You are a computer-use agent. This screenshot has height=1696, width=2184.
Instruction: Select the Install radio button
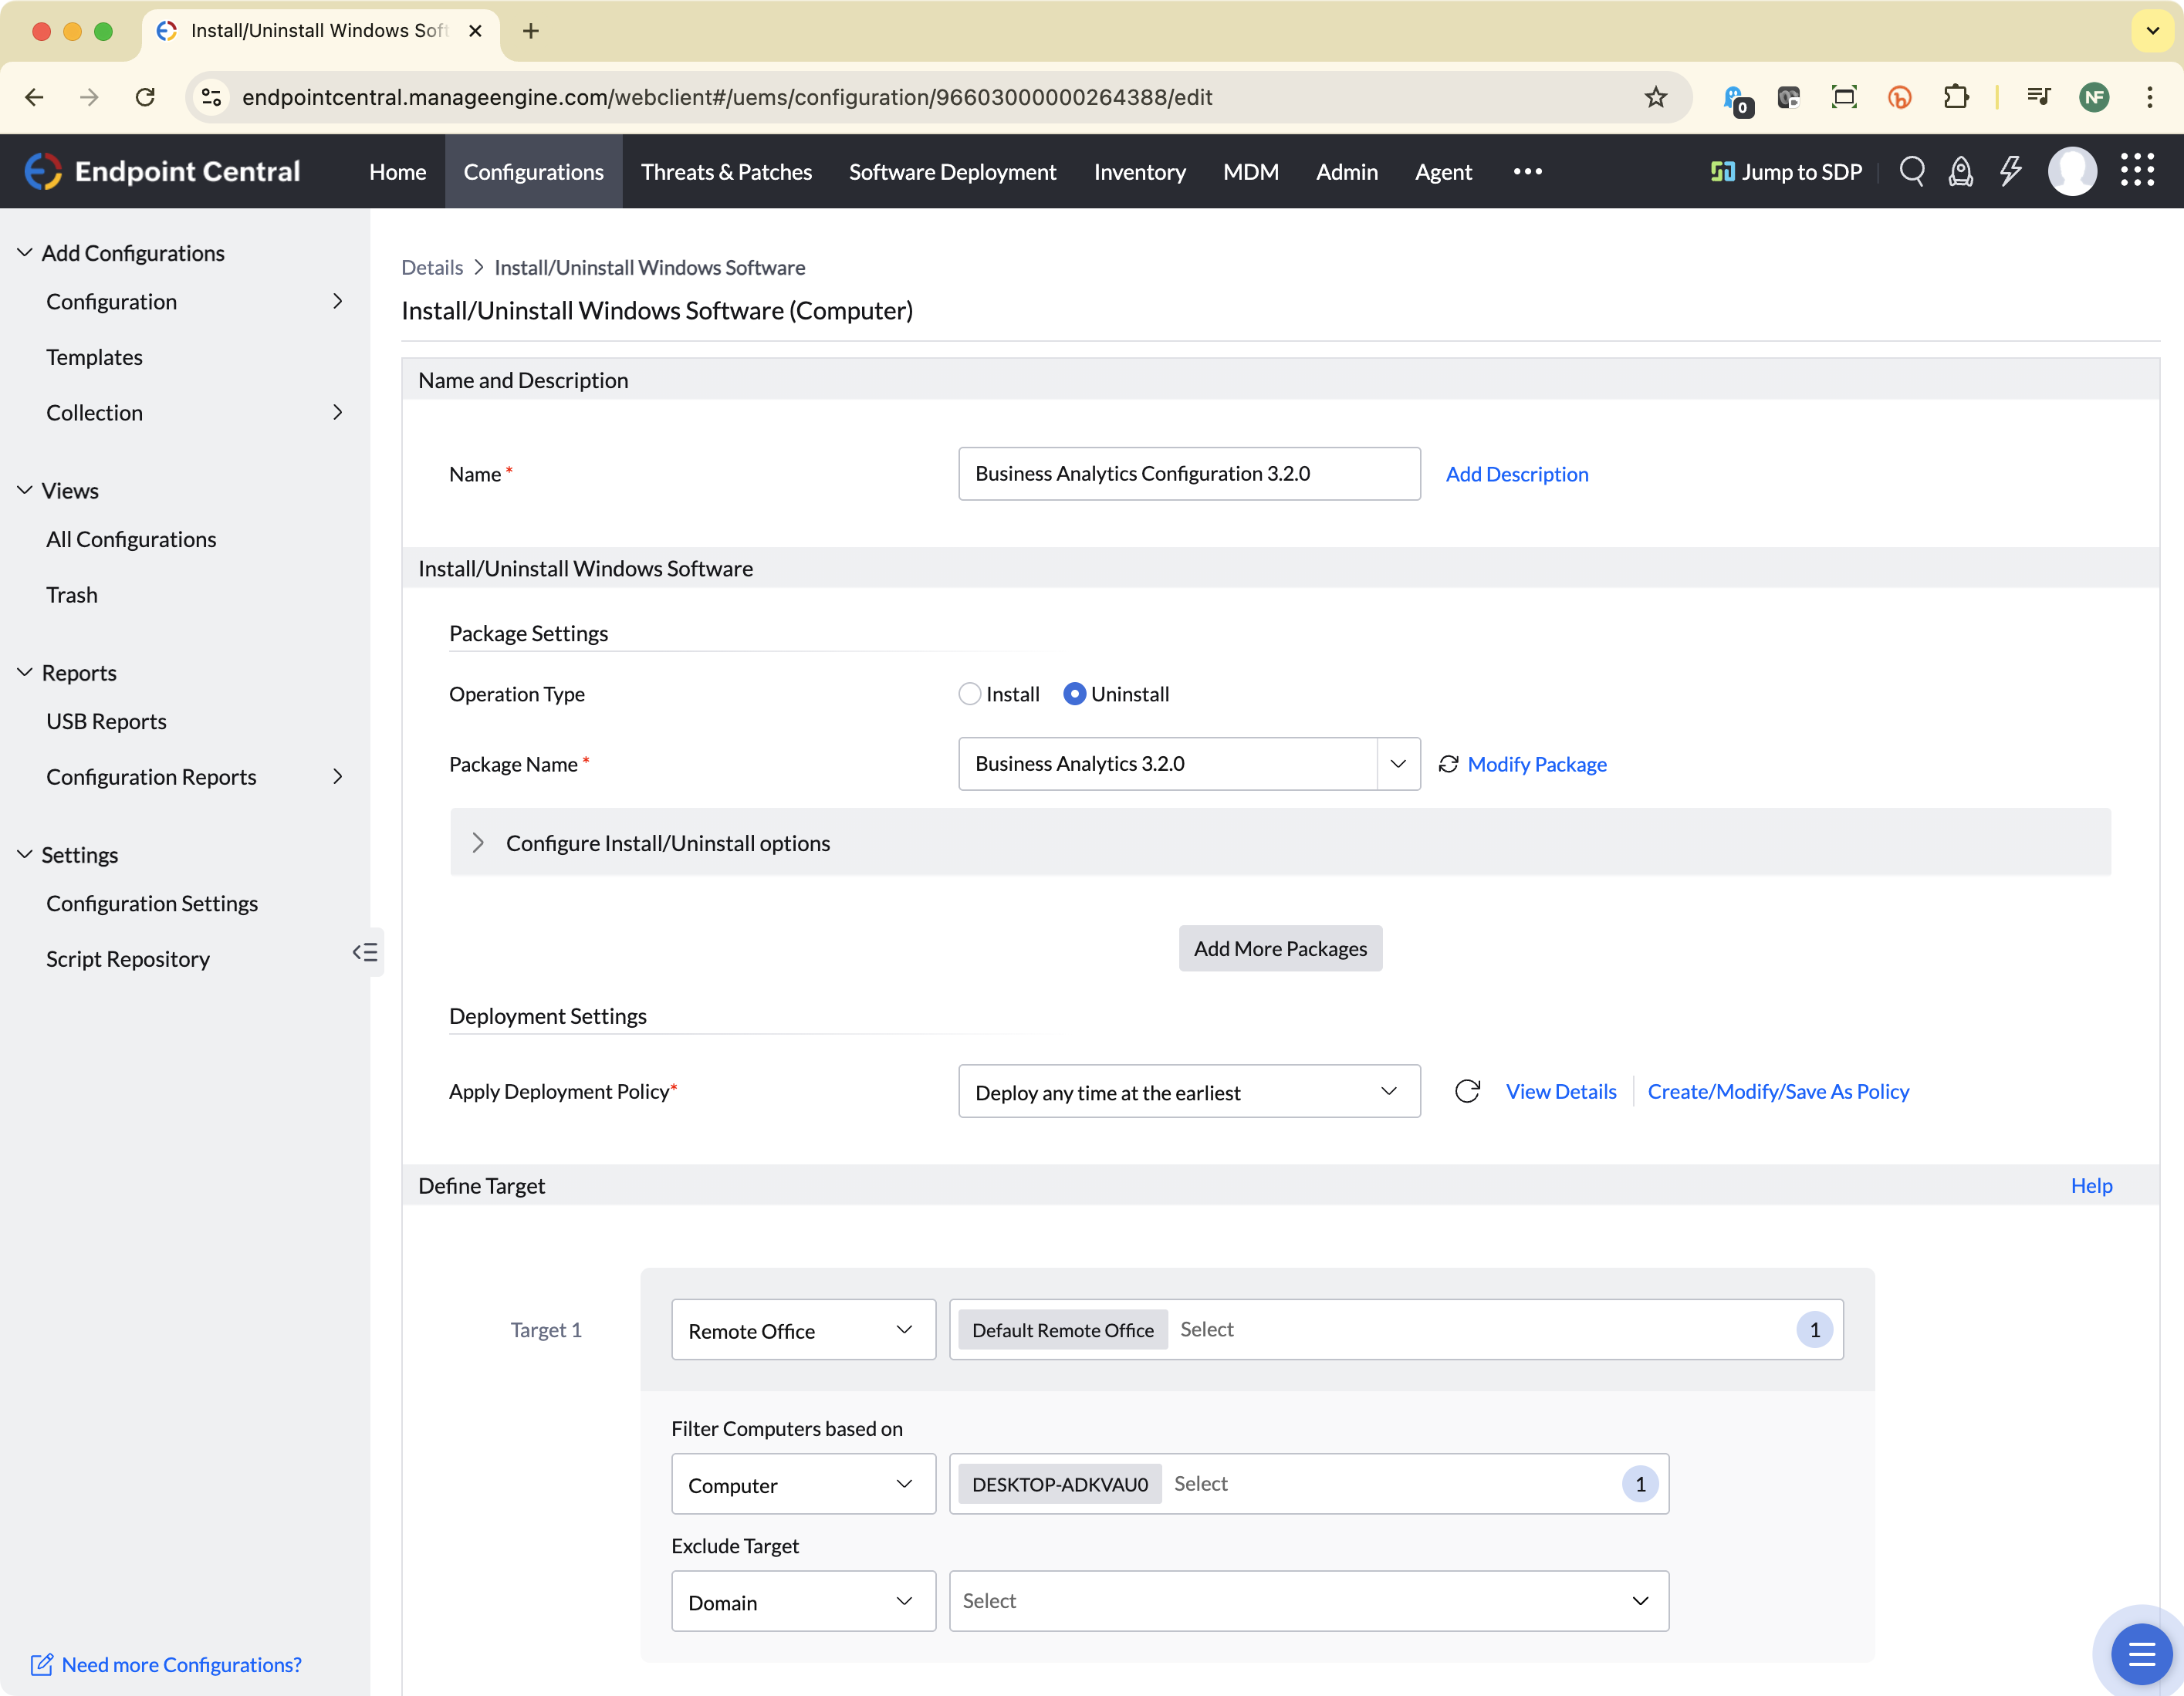tap(969, 694)
